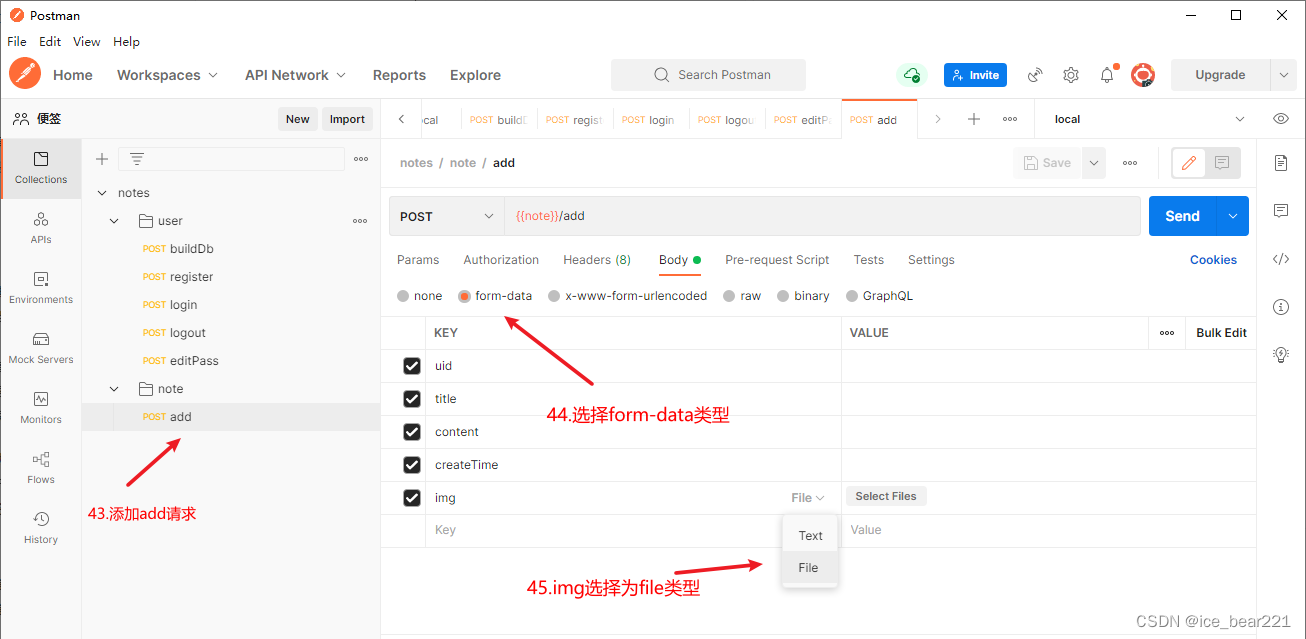Uncheck the img parameter row
Viewport: 1306px width, 639px height.
point(411,498)
